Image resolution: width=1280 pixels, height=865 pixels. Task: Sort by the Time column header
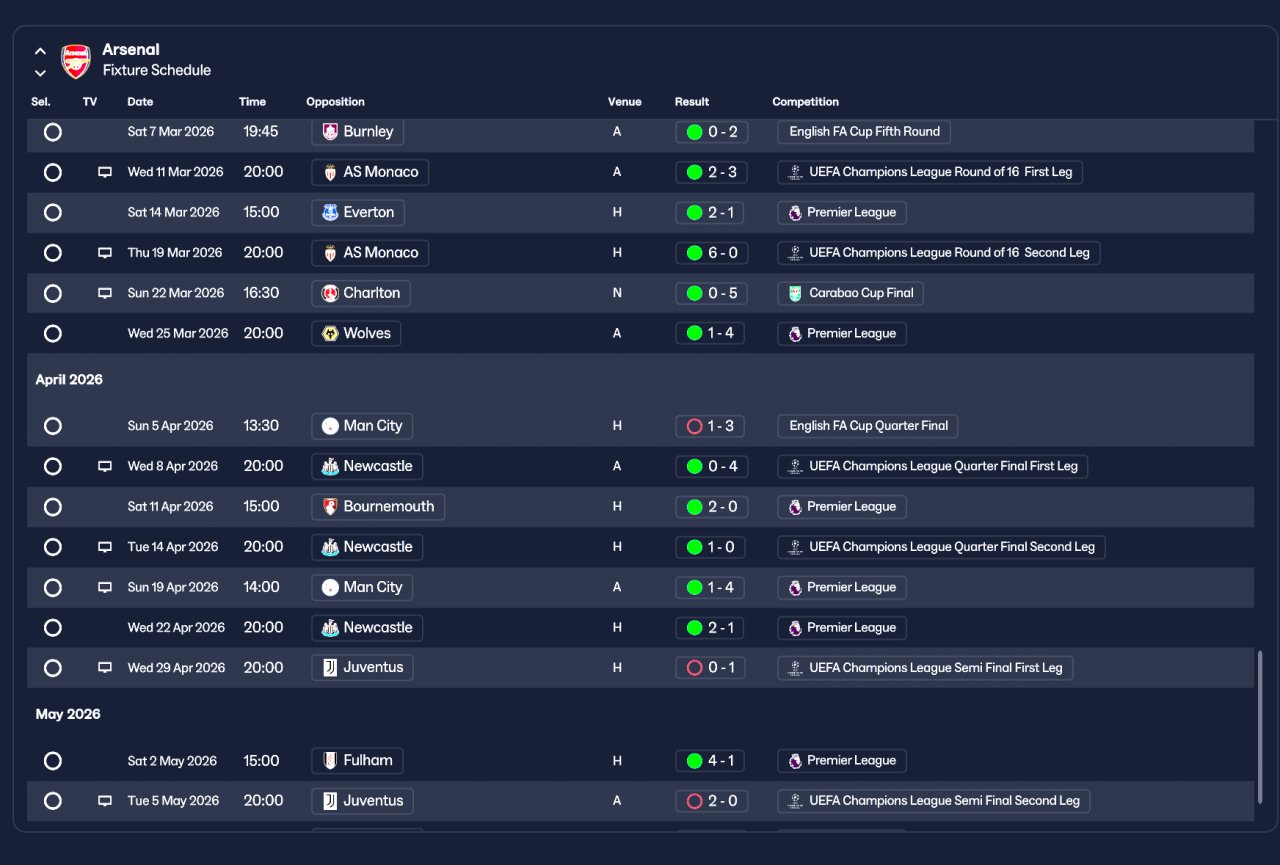252,102
